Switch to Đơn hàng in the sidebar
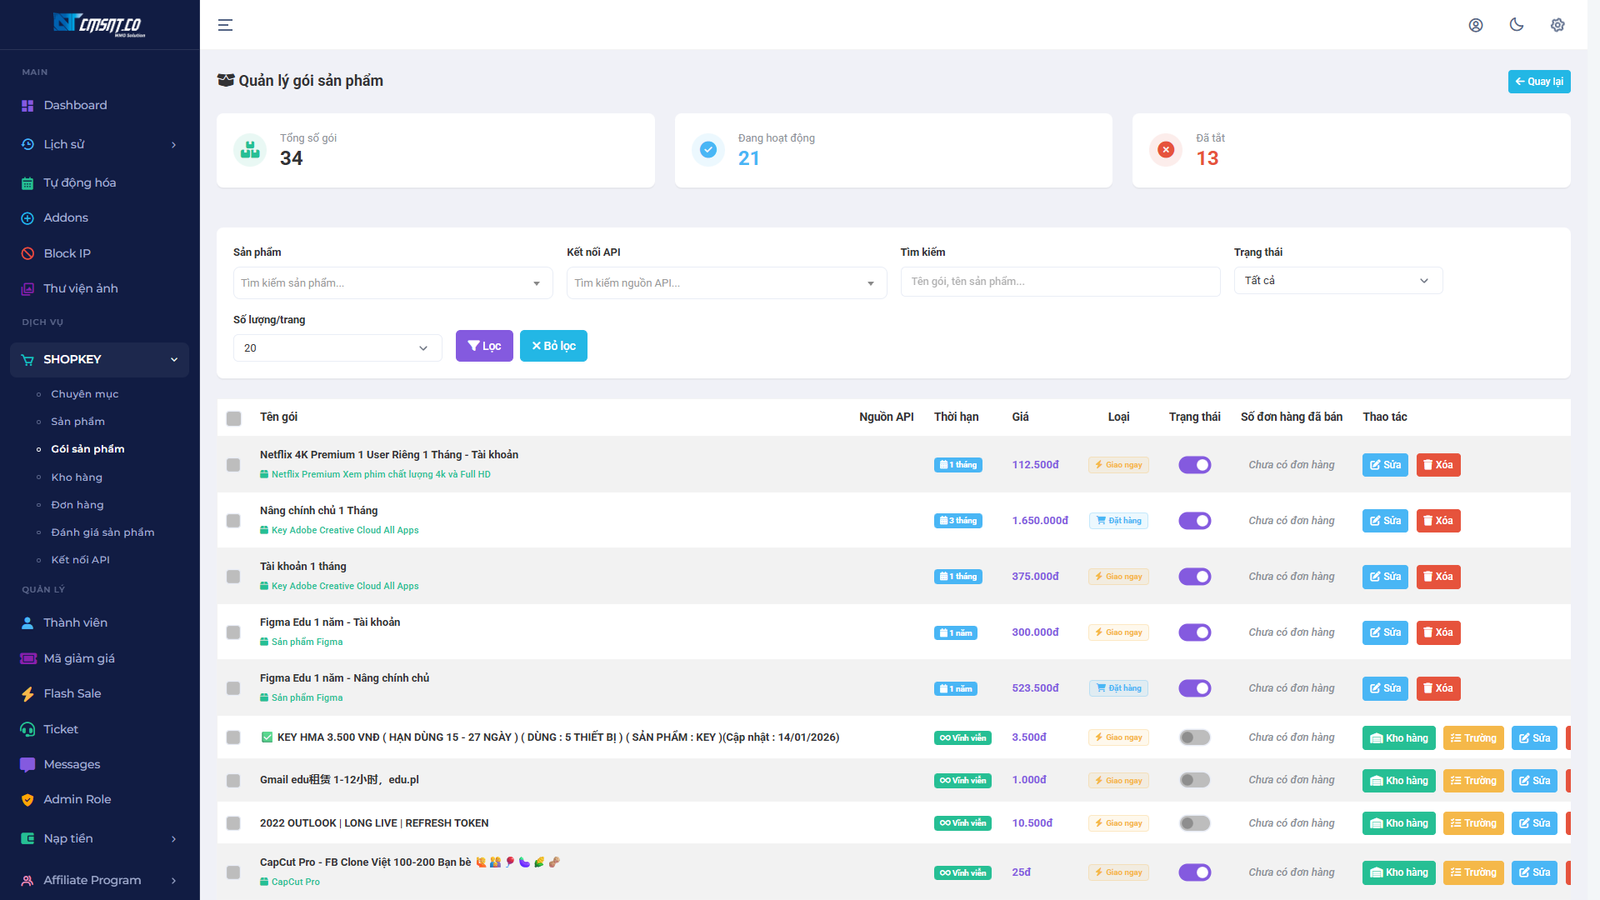The height and width of the screenshot is (900, 1600). point(77,504)
